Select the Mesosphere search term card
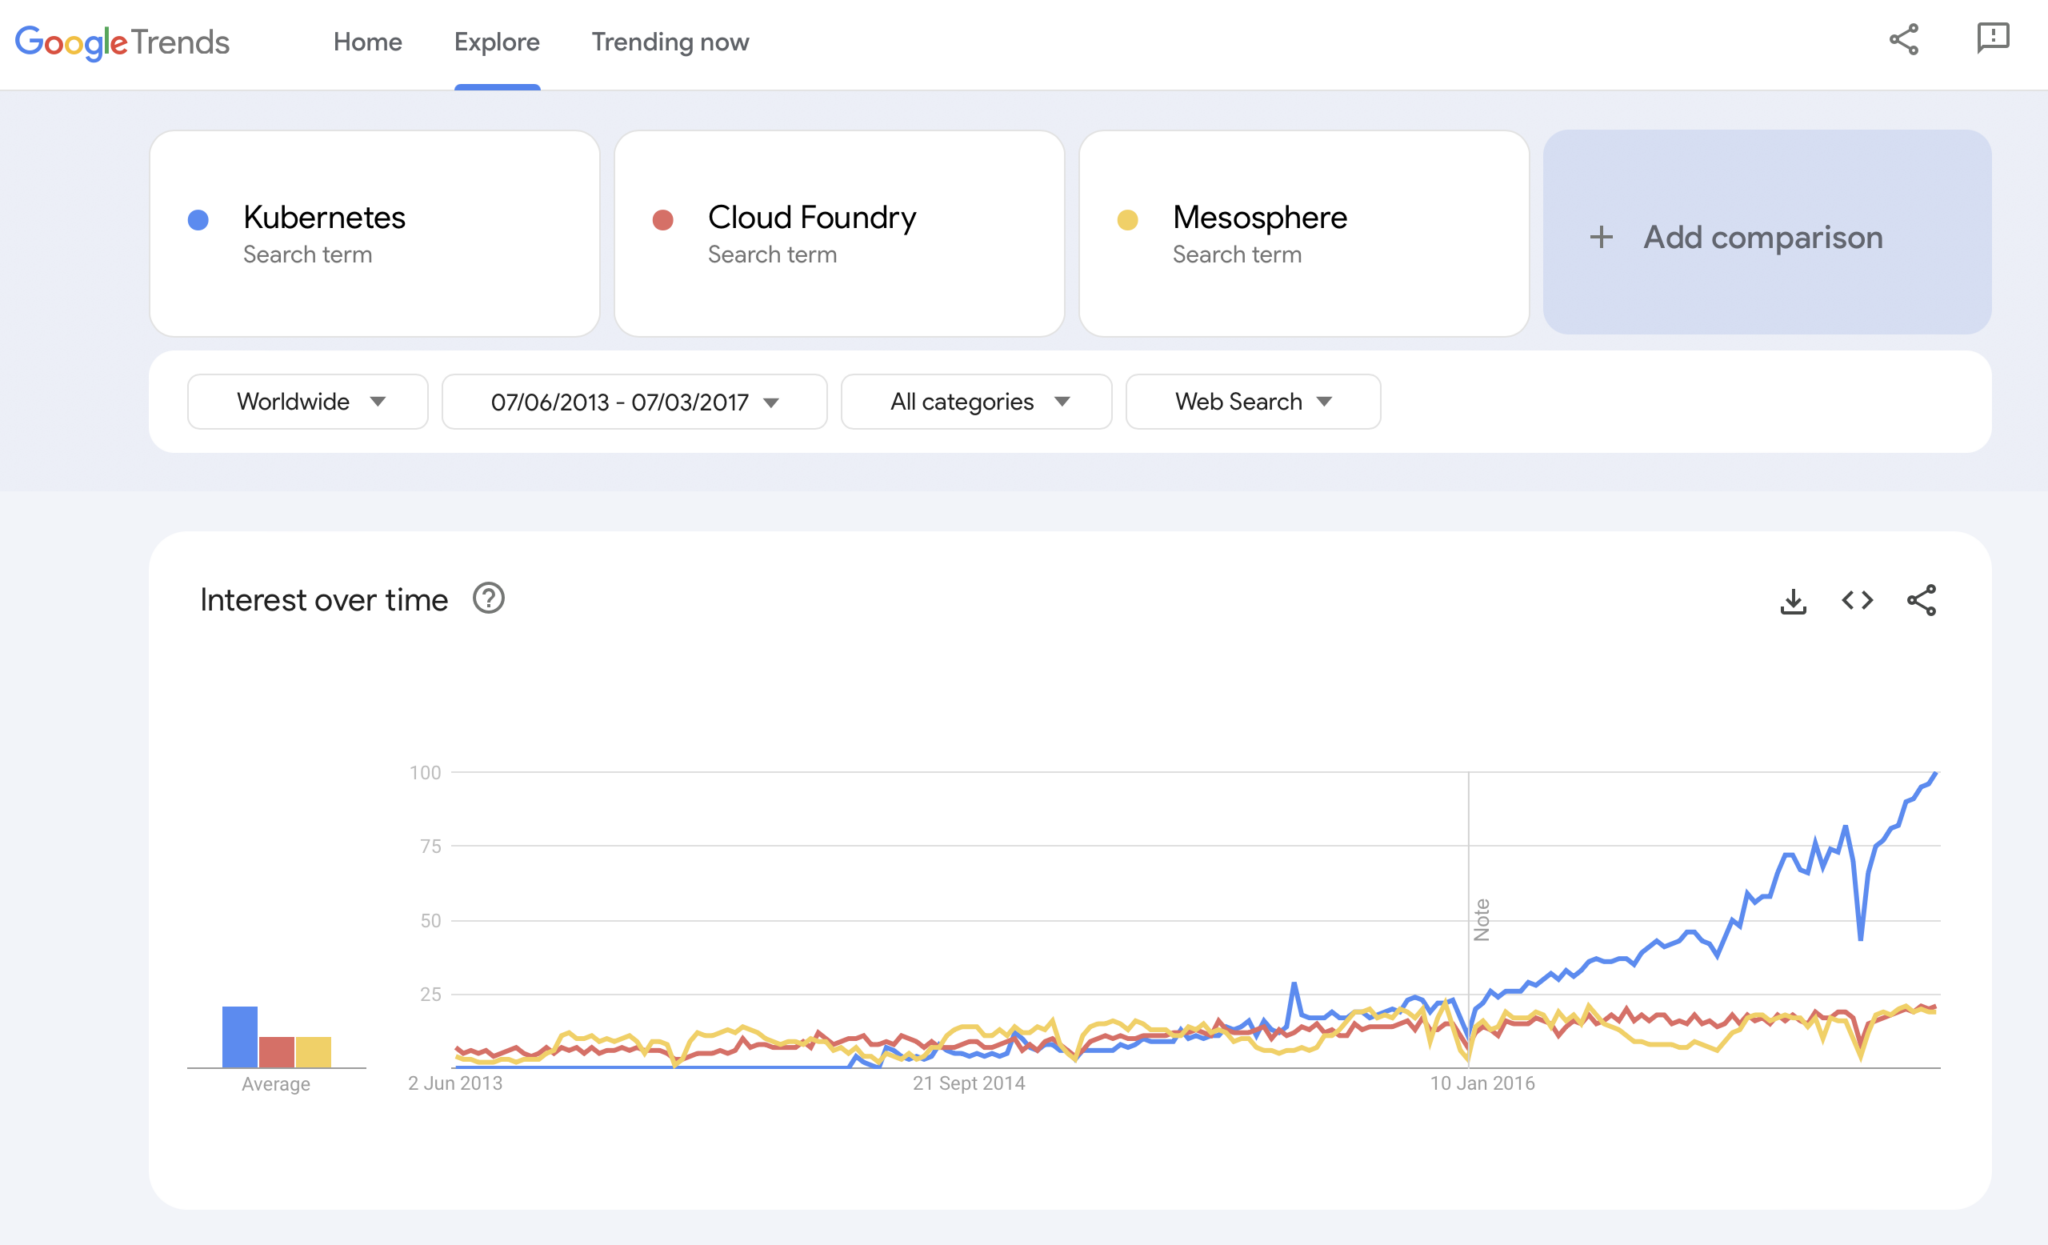 (1303, 233)
